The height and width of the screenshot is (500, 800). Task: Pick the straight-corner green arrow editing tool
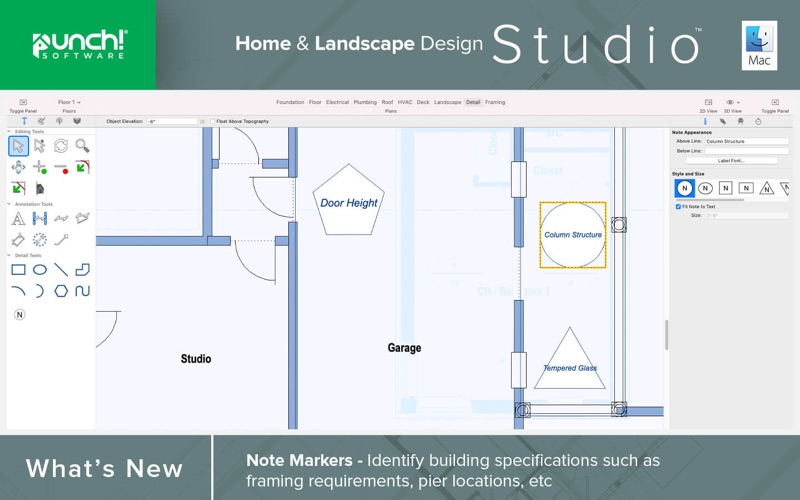[18, 188]
